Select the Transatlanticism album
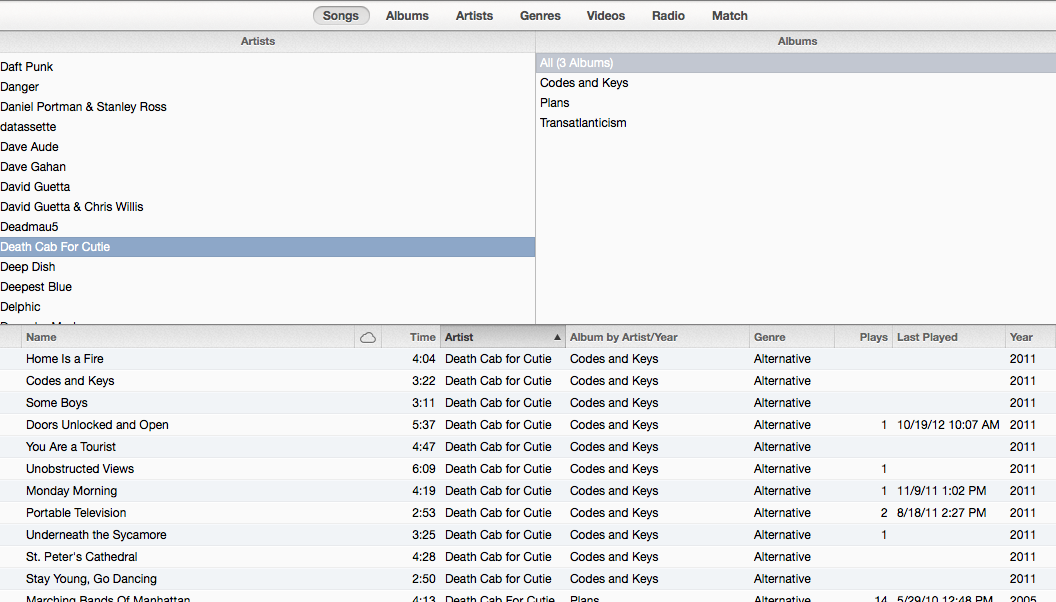This screenshot has height=602, width=1056. point(796,123)
